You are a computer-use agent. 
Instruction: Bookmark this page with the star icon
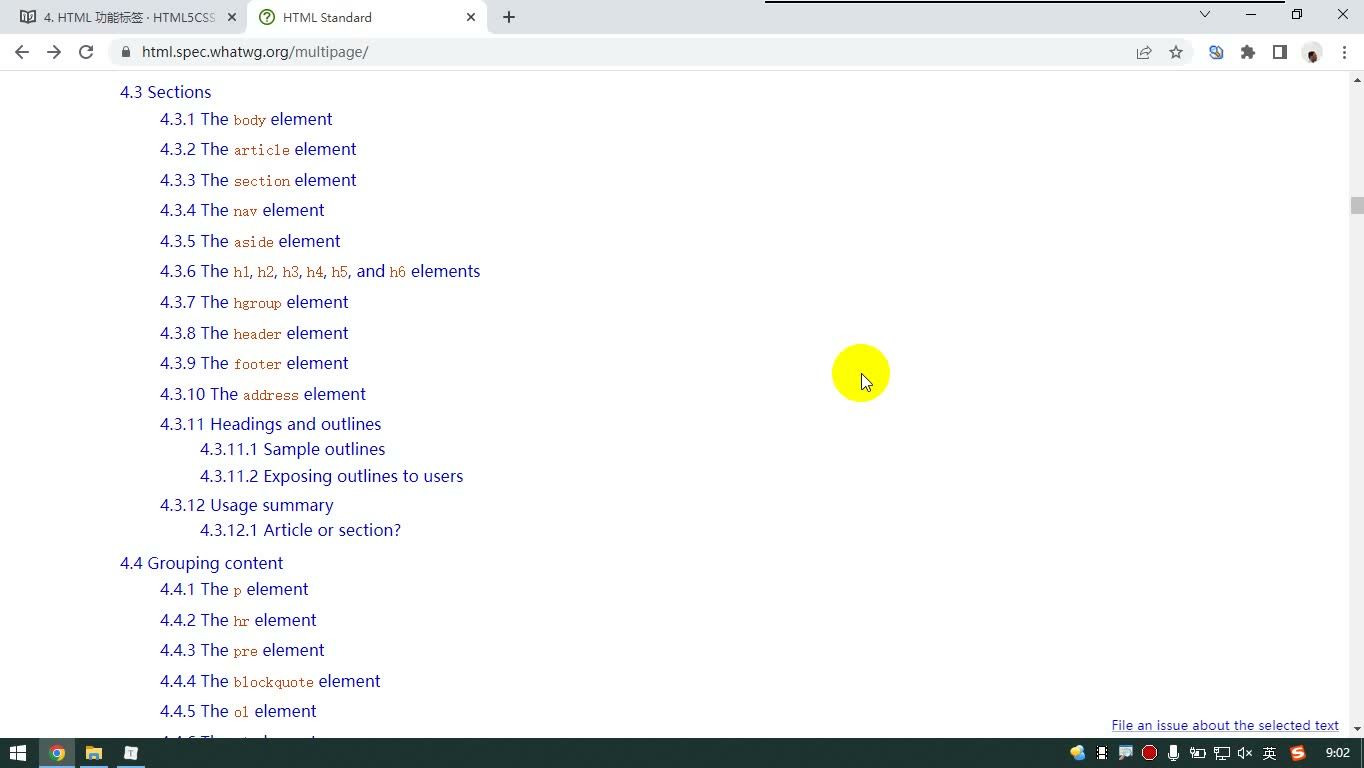tap(1176, 52)
